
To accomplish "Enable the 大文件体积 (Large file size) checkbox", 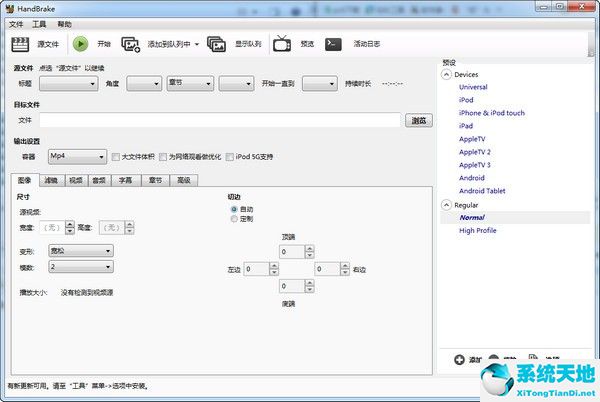I will (116, 157).
